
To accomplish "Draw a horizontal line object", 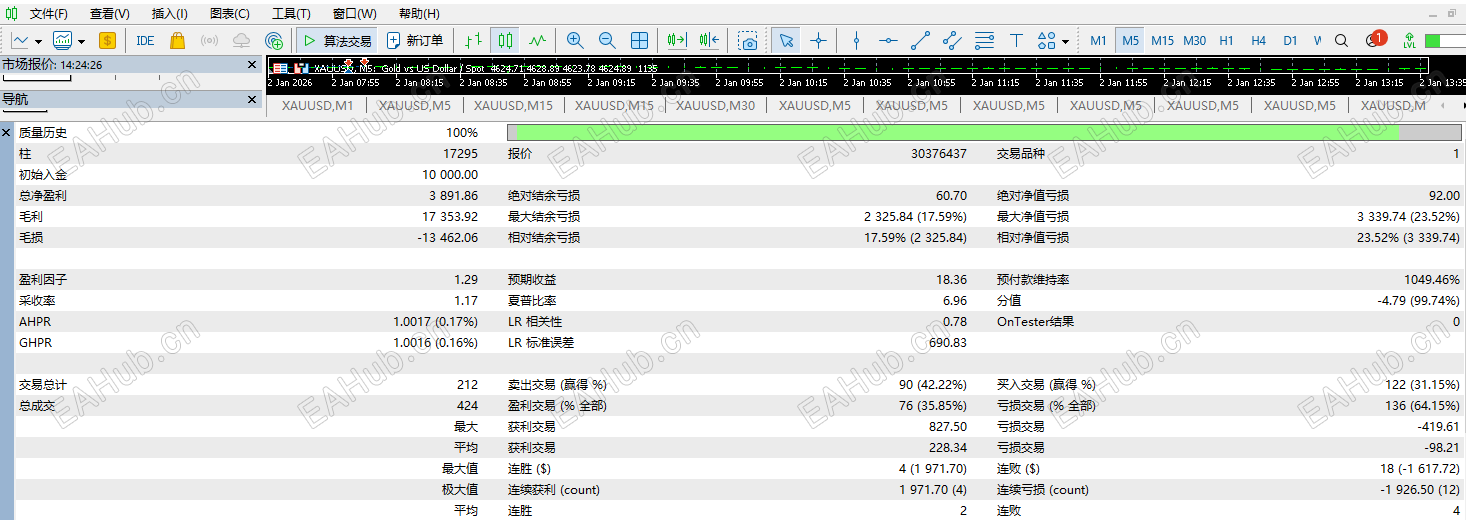I will pyautogui.click(x=888, y=41).
